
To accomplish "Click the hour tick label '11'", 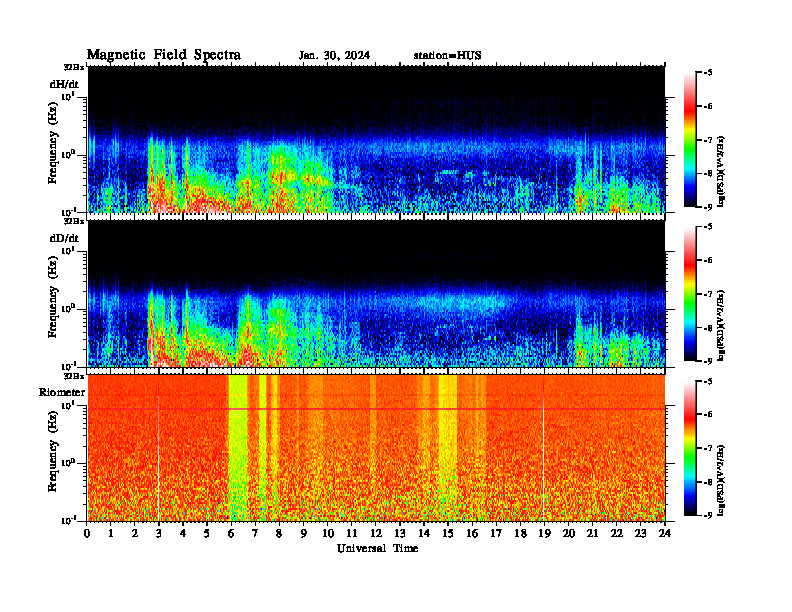I will coord(352,534).
